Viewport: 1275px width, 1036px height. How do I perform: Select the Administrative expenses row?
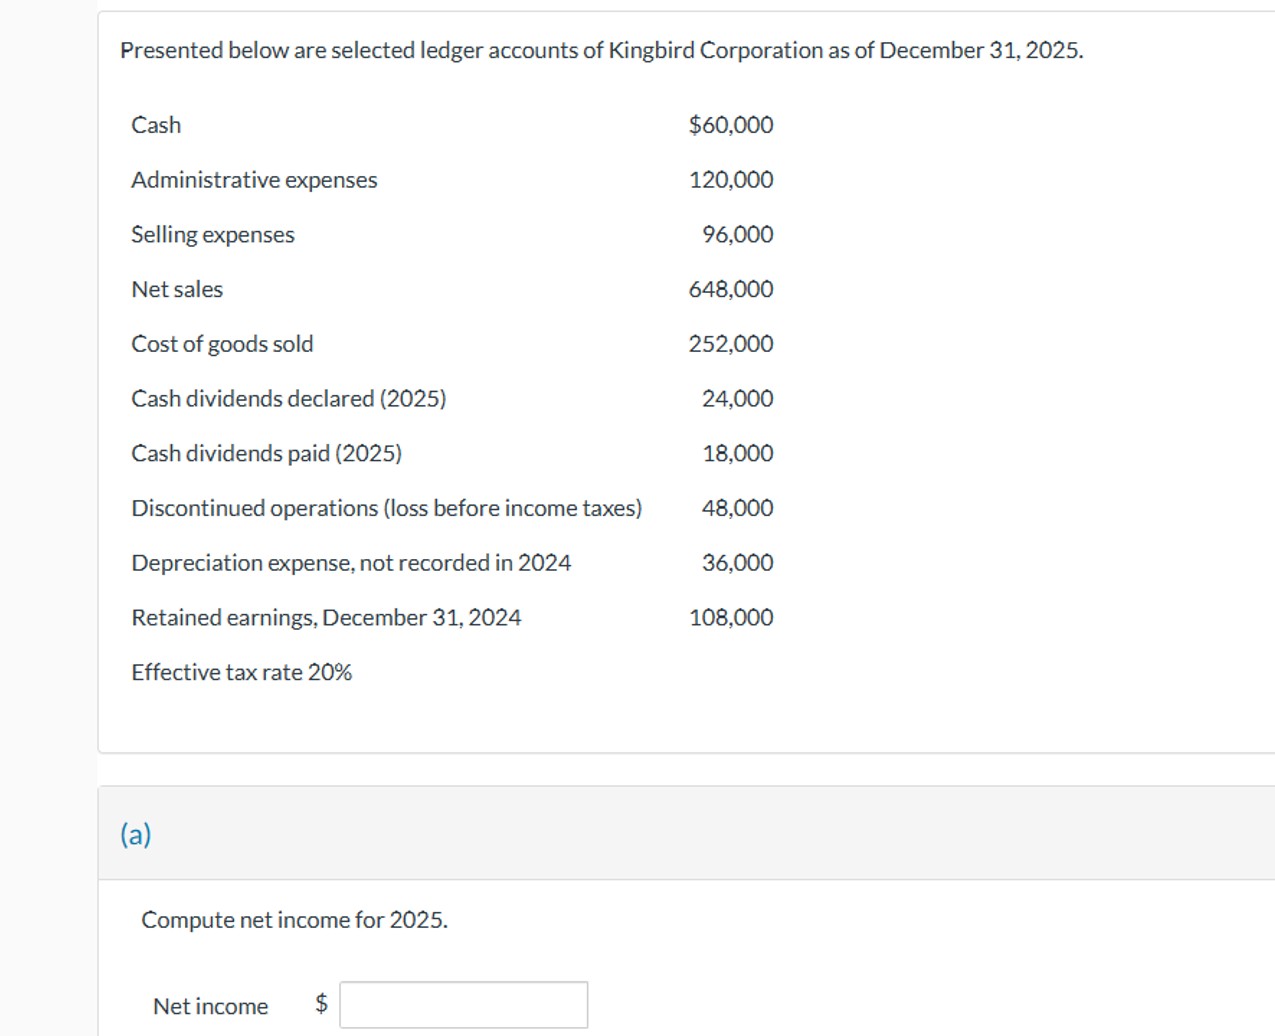254,179
